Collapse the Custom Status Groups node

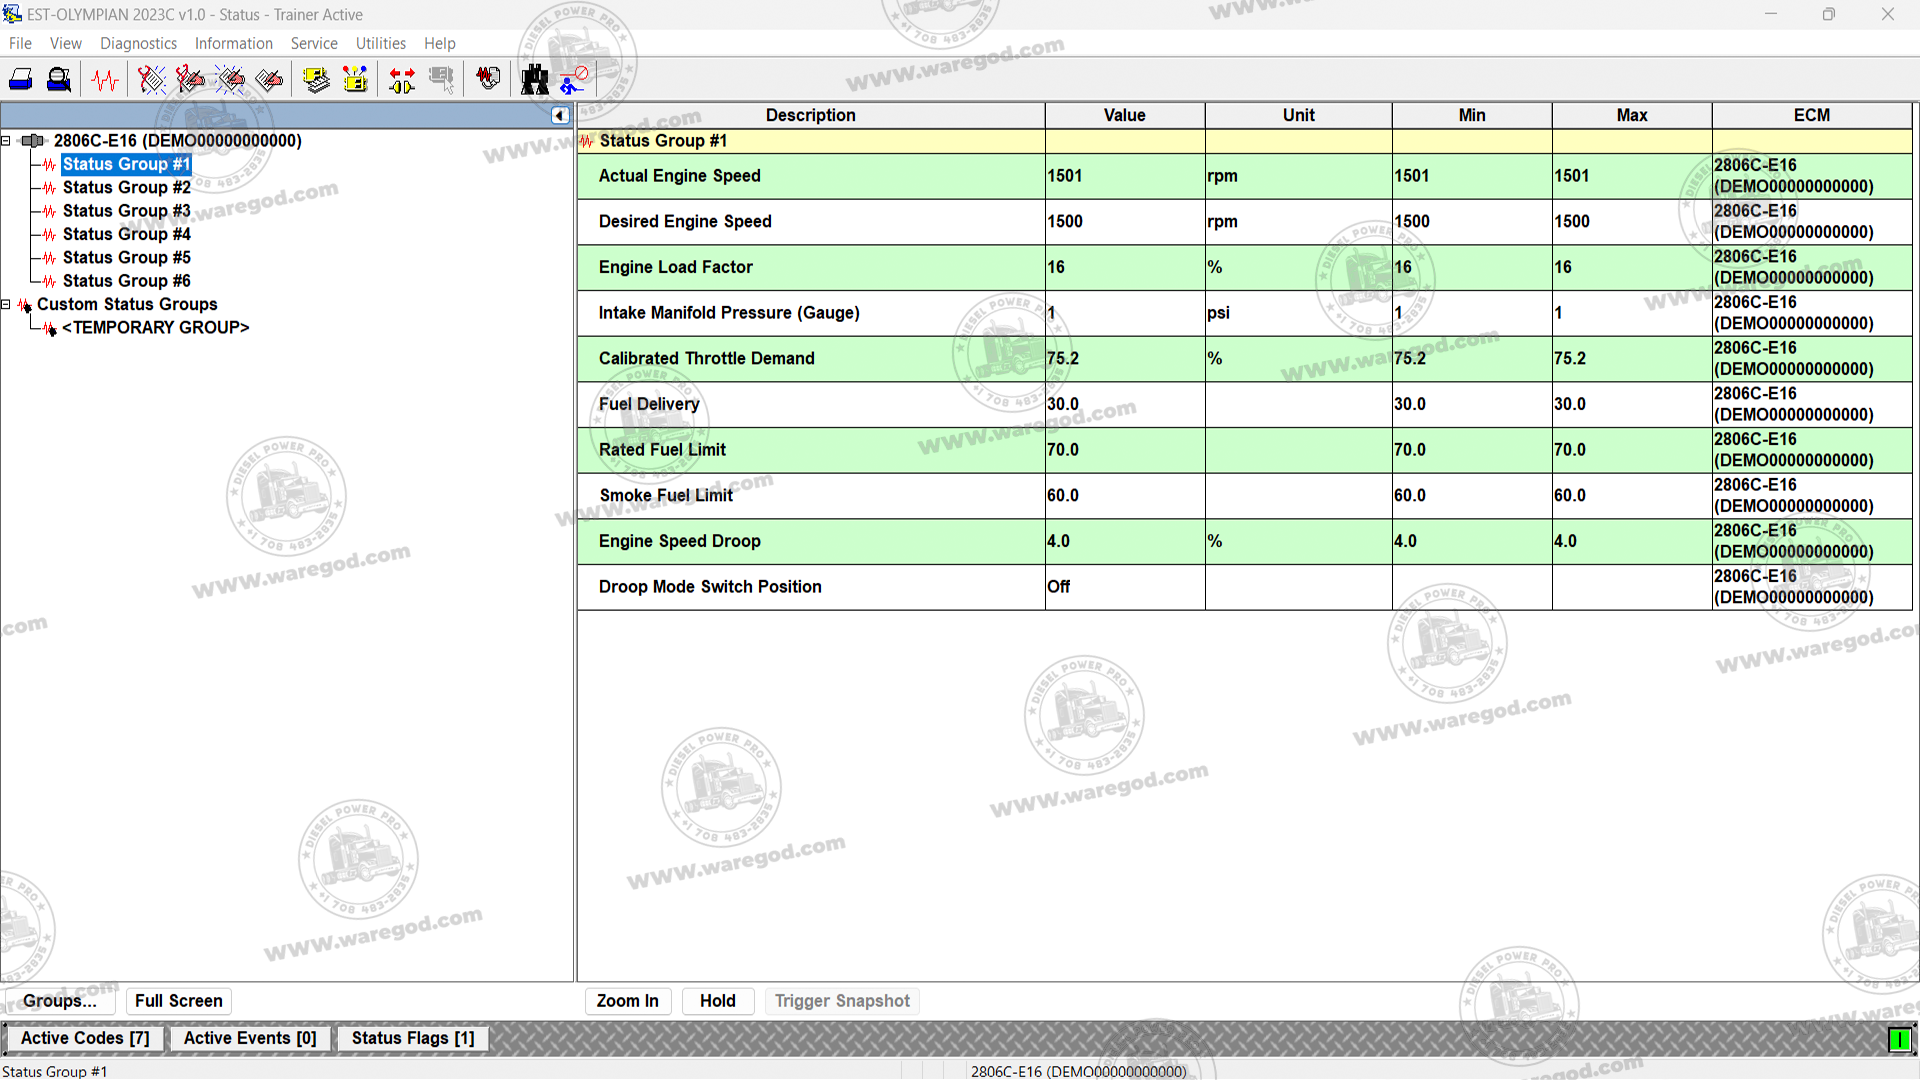point(6,304)
